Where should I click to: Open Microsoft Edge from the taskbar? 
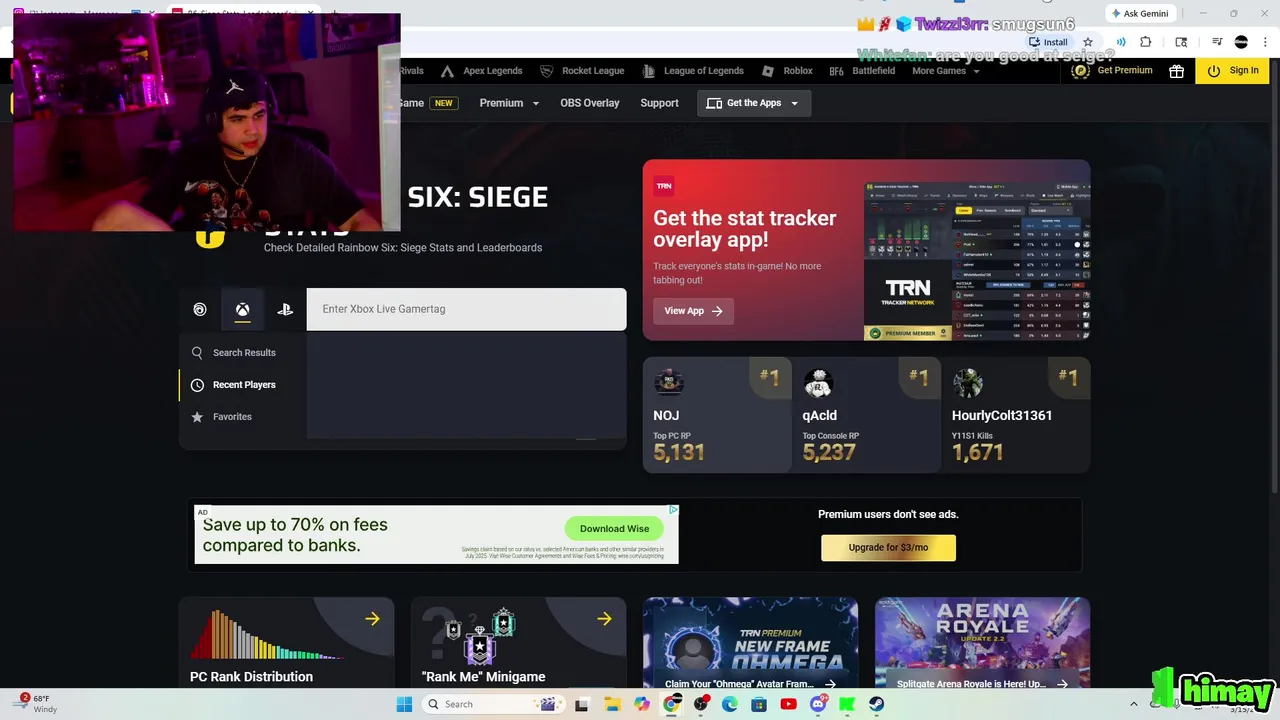[x=730, y=704]
